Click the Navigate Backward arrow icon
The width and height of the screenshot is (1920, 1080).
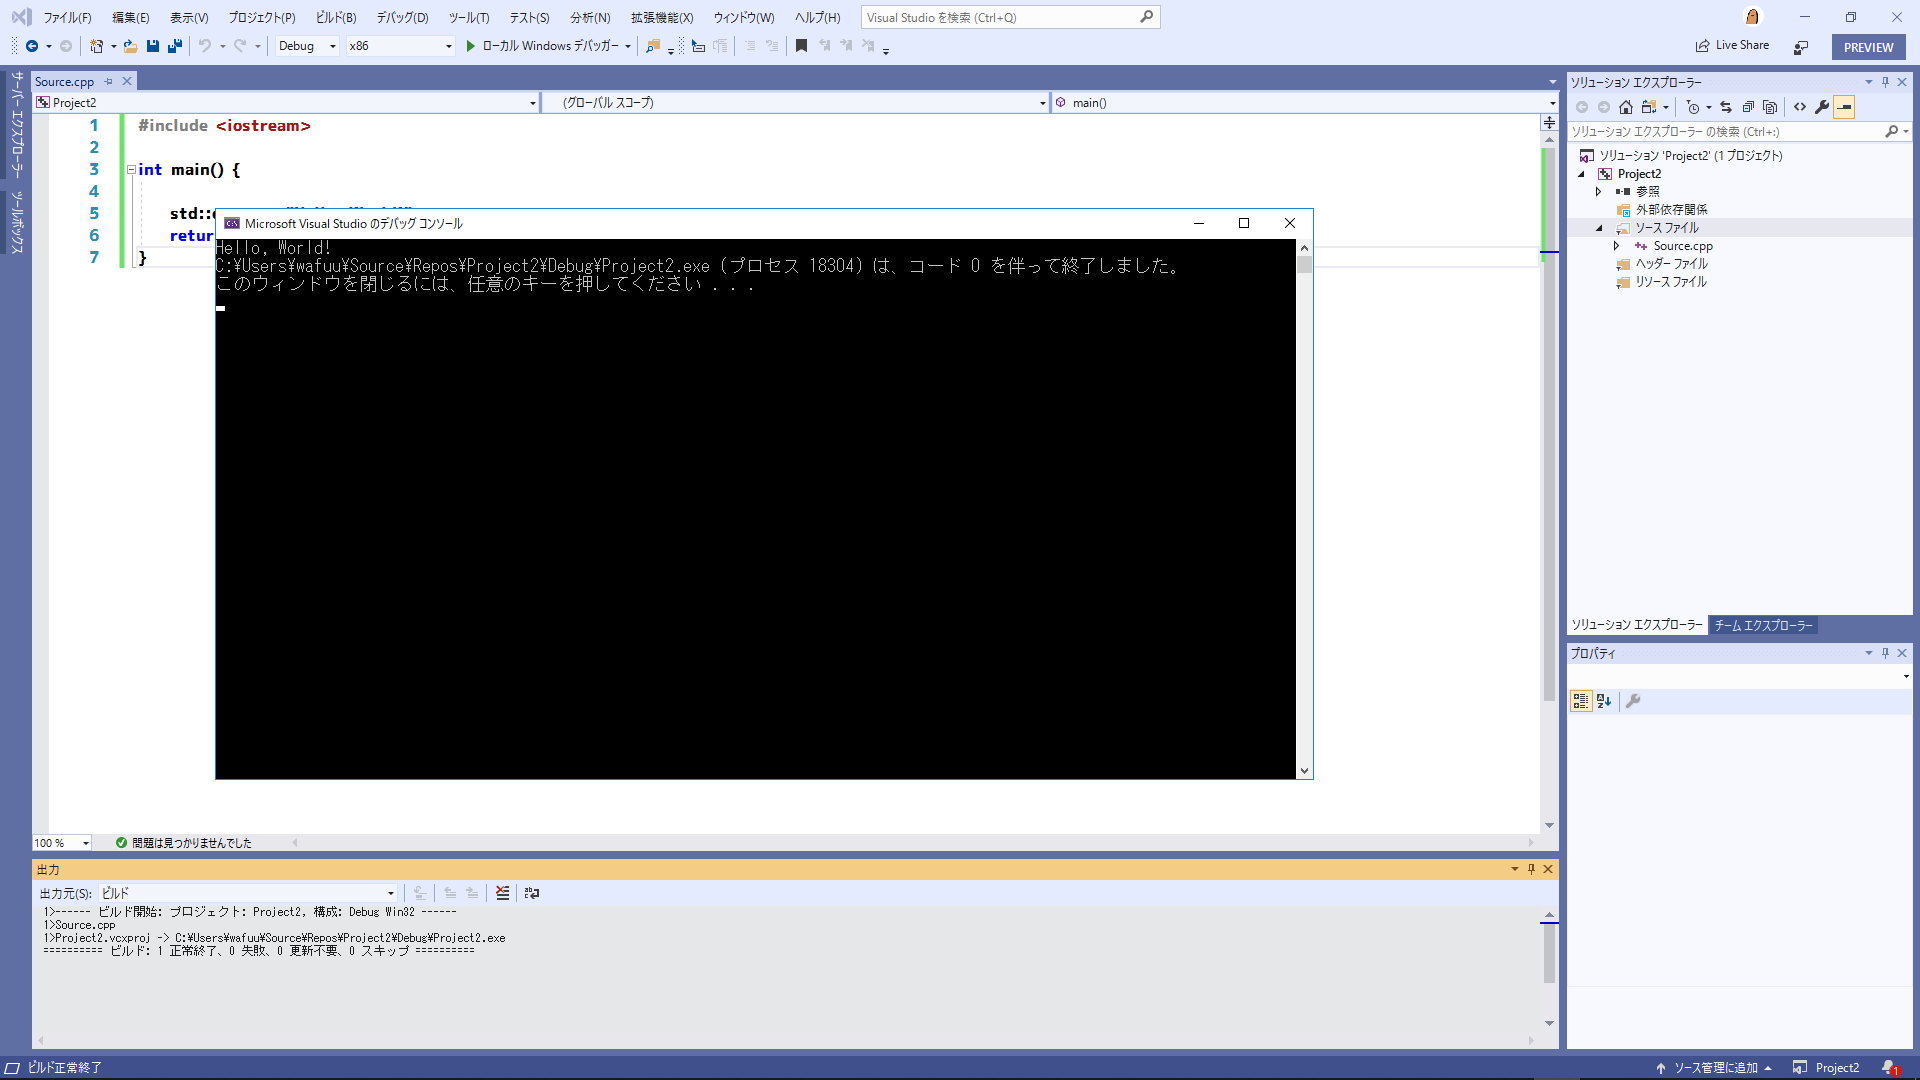(31, 46)
